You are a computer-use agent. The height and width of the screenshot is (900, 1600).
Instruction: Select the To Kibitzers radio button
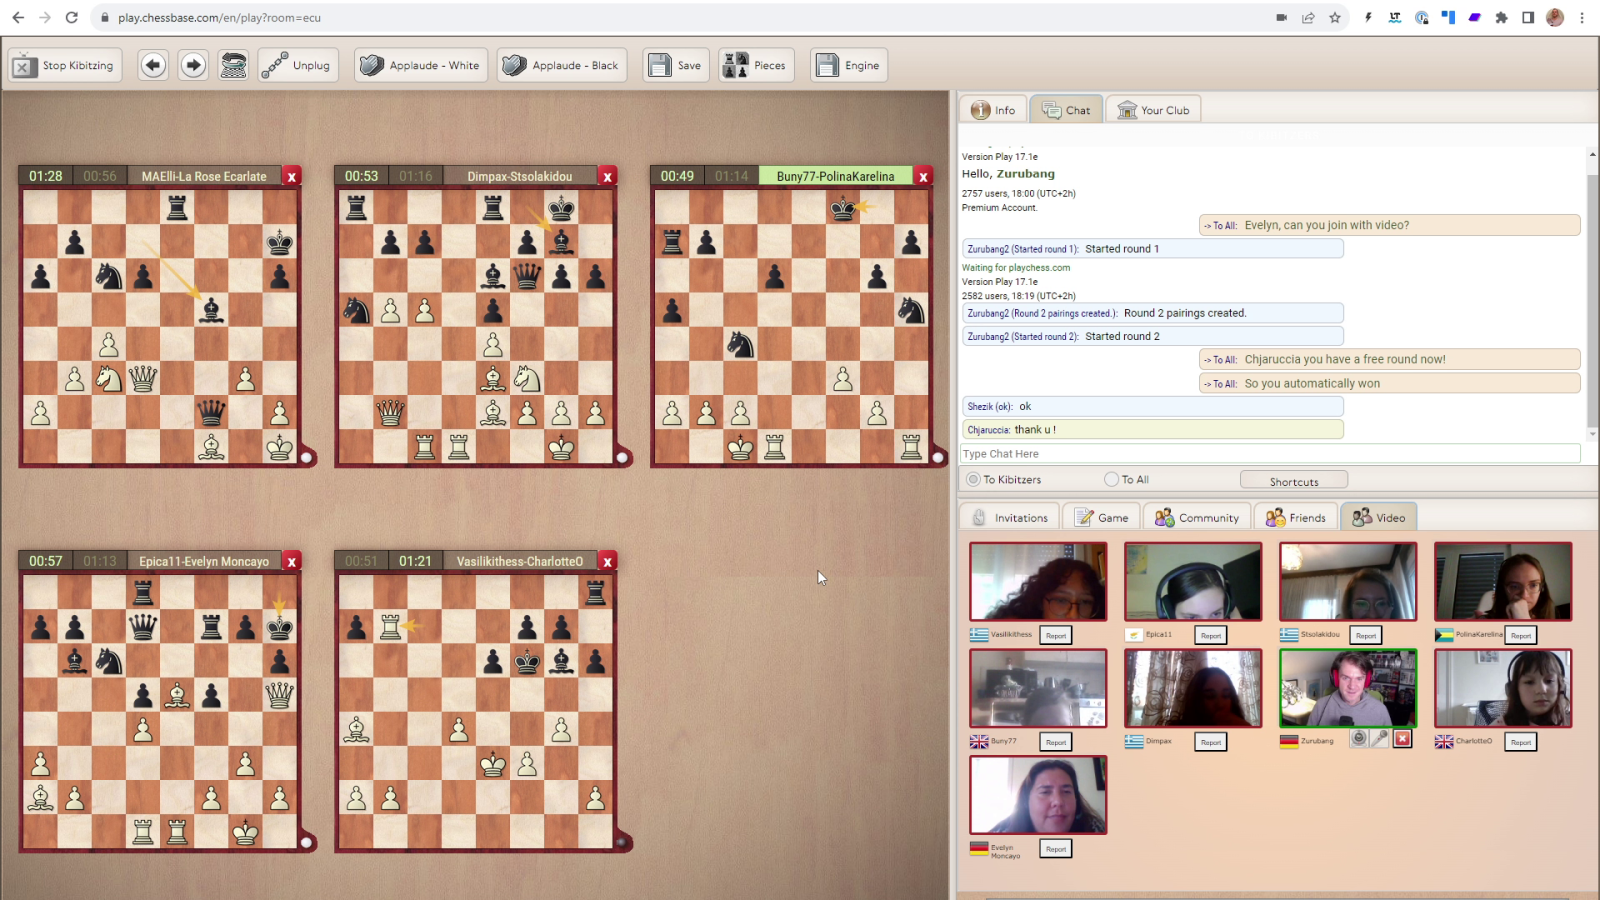click(x=973, y=480)
